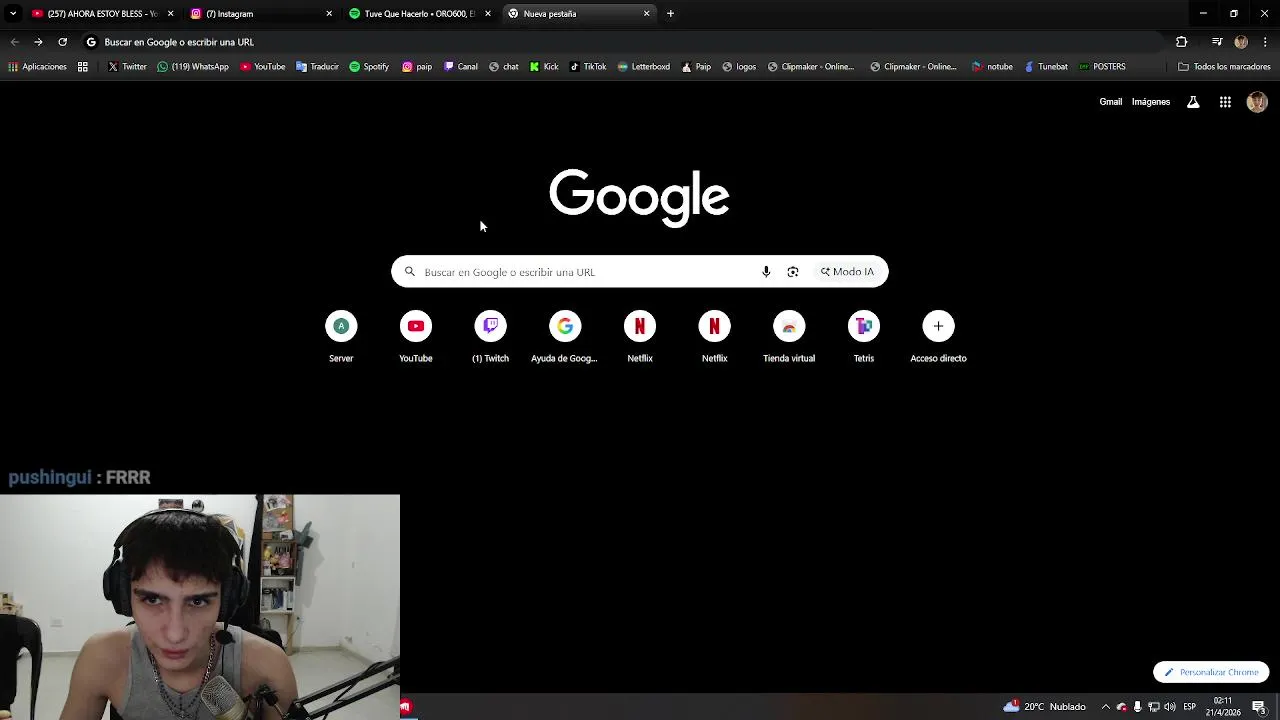
Task: Open the YouTube shortcut tile
Action: point(416,337)
